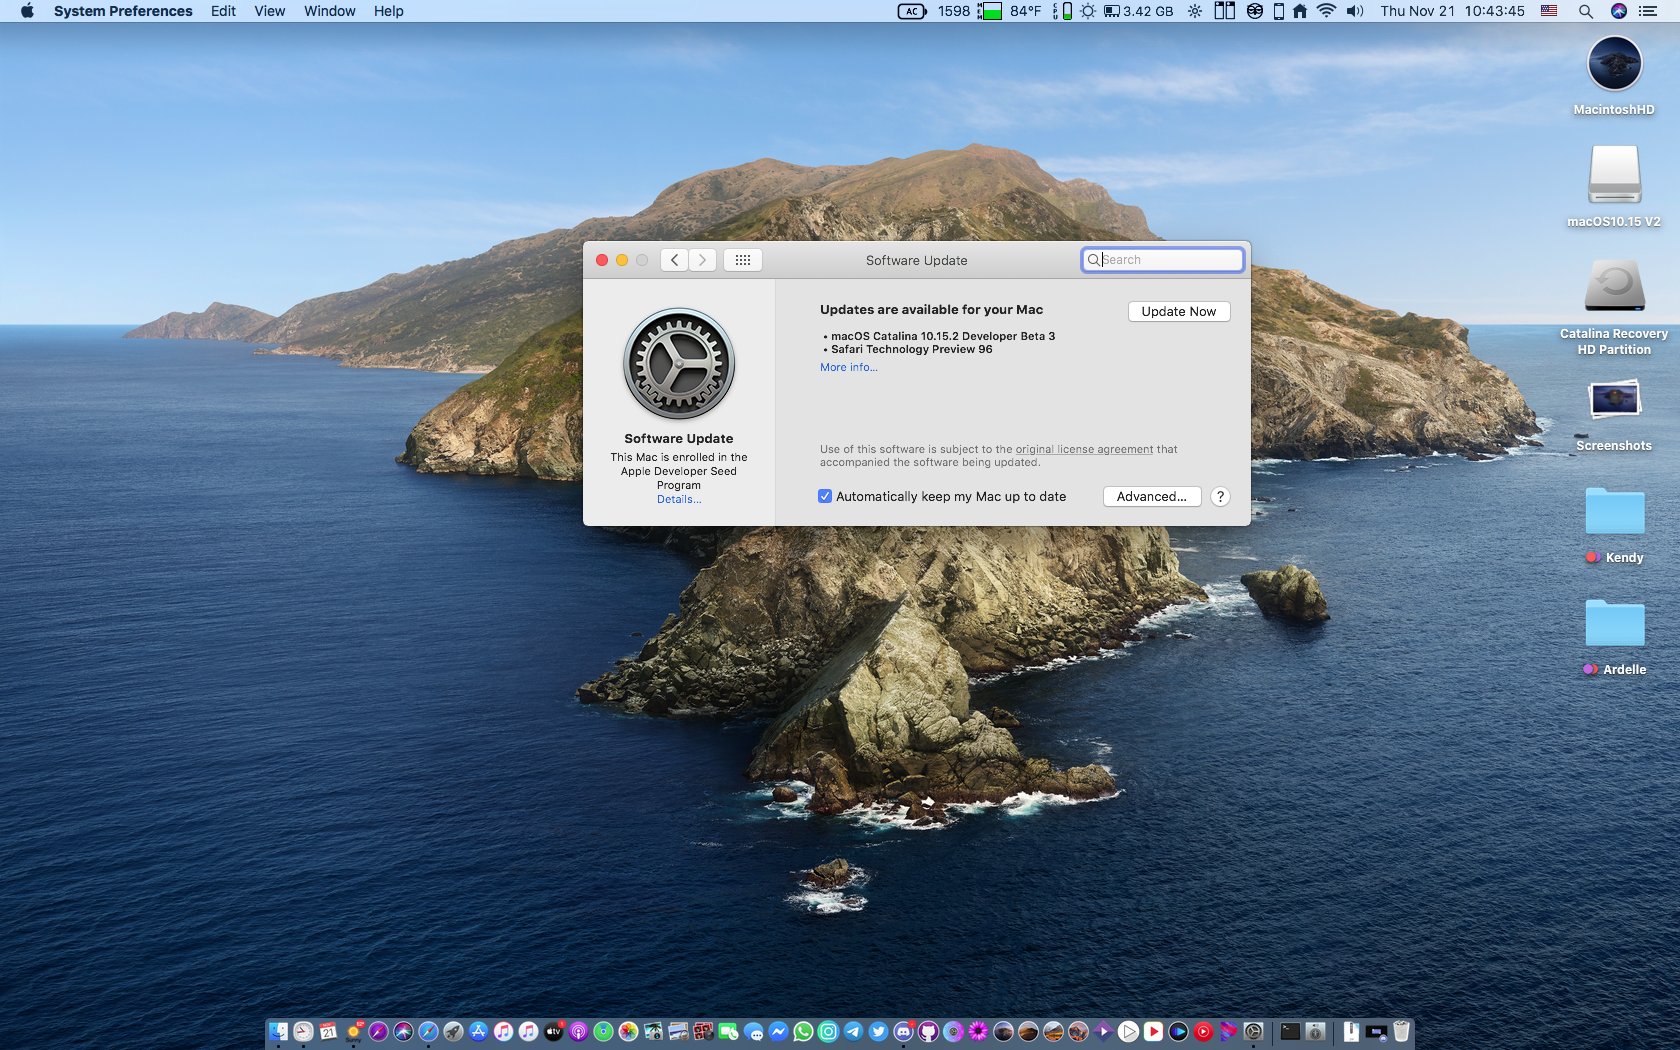1680x1050 pixels.
Task: Open the Apple menu
Action: tap(27, 11)
